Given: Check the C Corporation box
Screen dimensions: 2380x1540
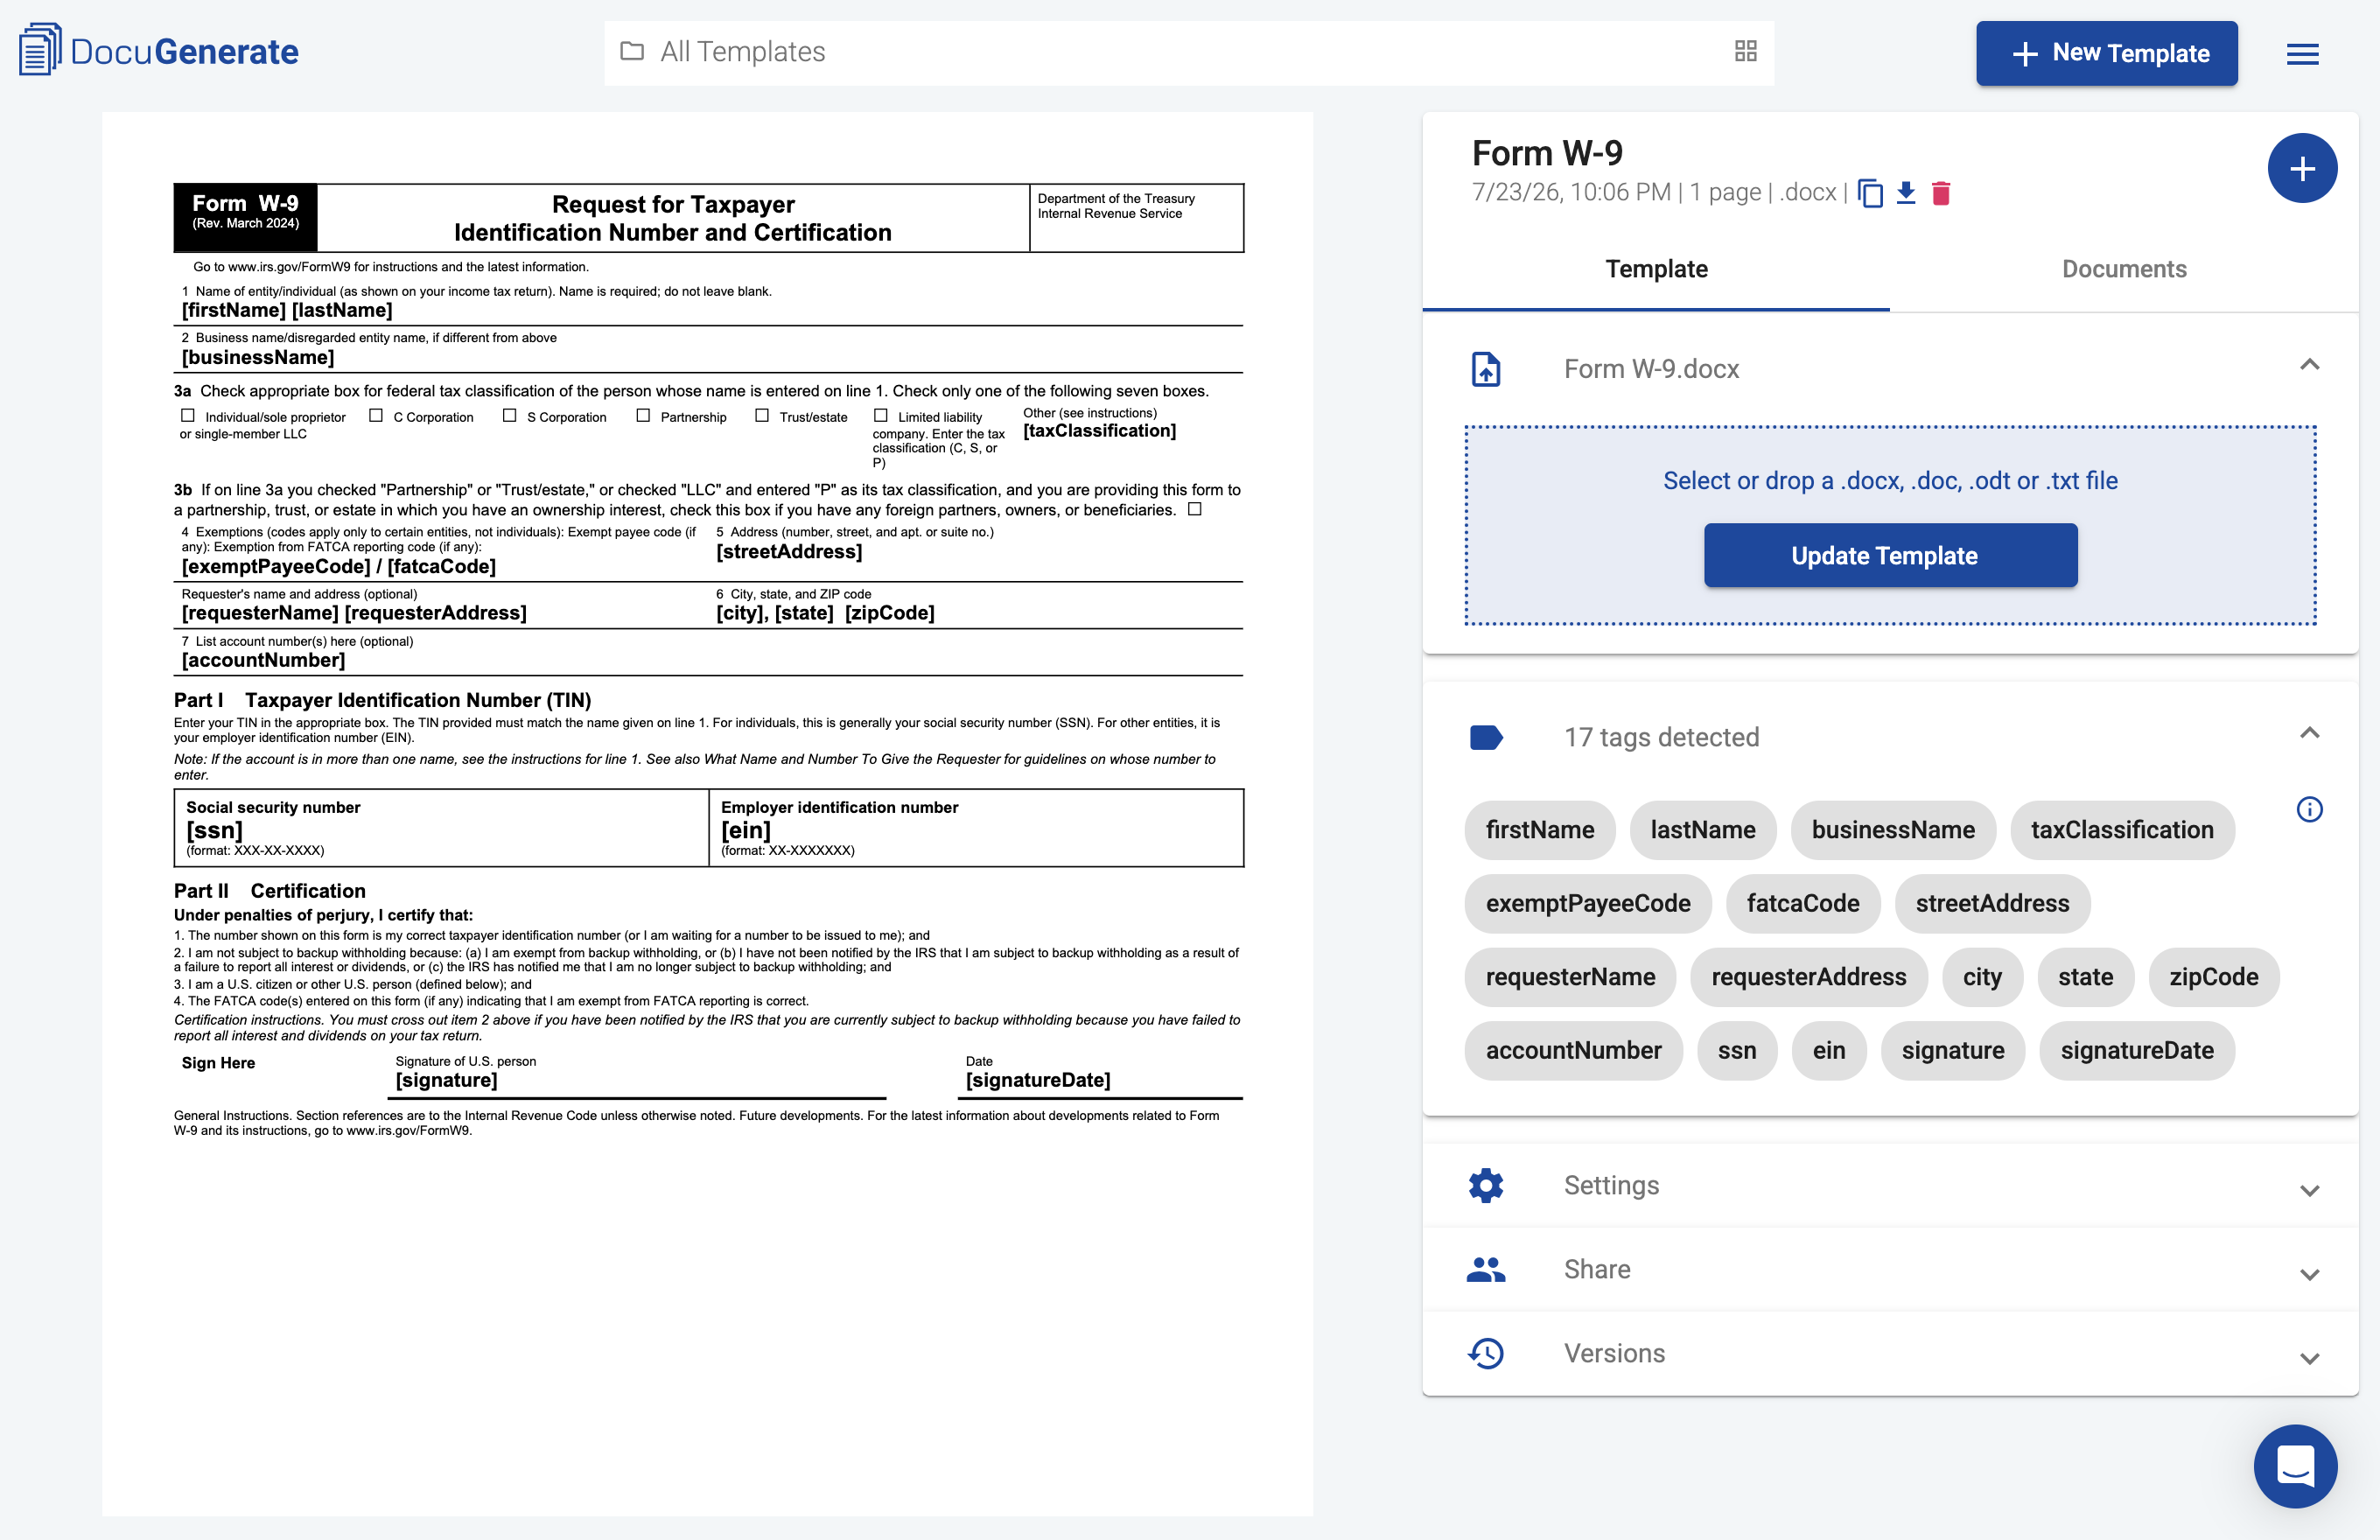Looking at the screenshot, I should 376,415.
